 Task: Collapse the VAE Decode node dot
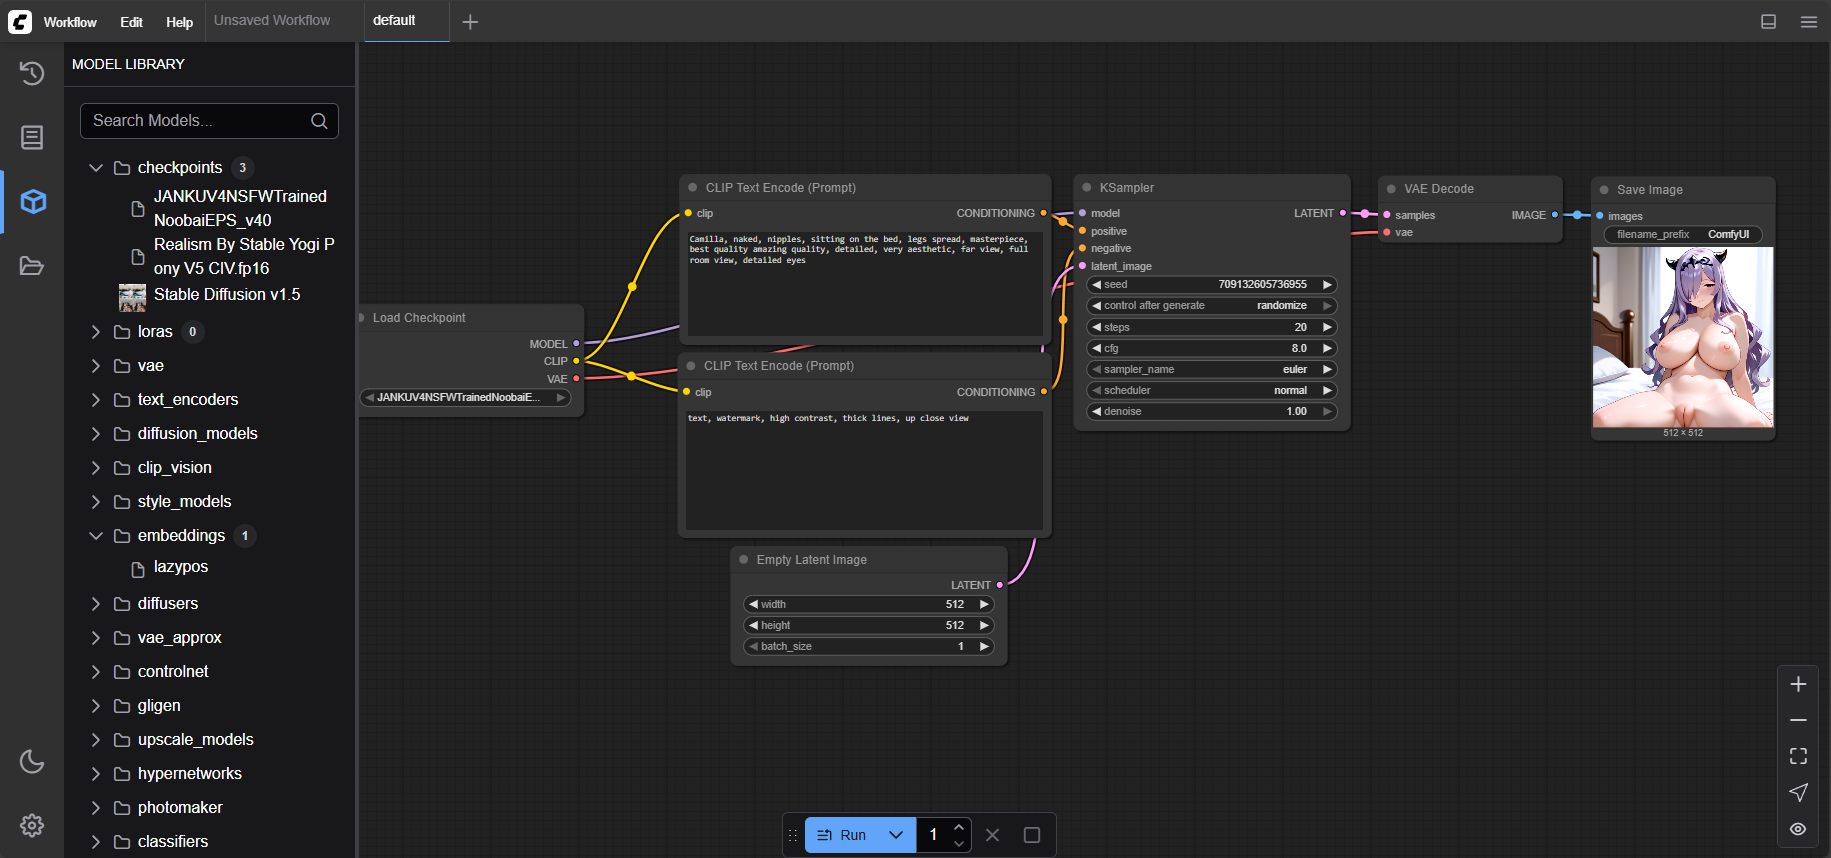1391,188
